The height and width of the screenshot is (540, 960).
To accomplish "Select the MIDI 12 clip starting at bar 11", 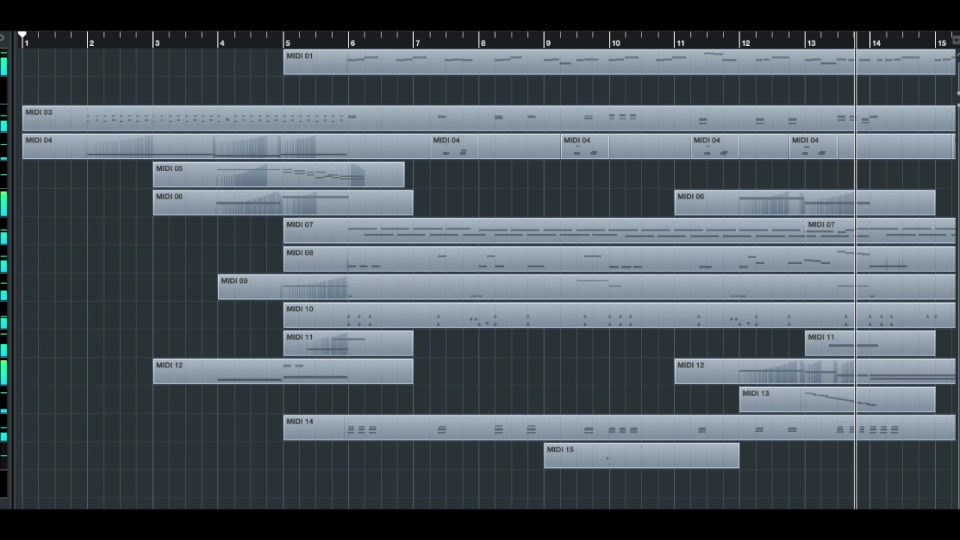I will click(x=815, y=372).
